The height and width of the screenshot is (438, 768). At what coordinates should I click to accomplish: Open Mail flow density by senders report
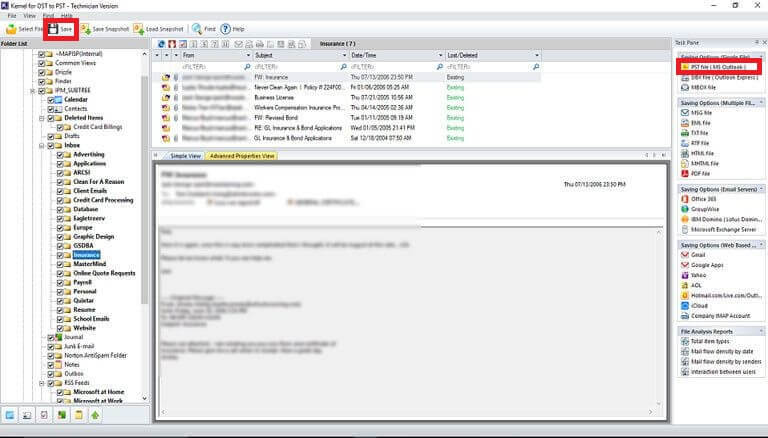point(721,362)
